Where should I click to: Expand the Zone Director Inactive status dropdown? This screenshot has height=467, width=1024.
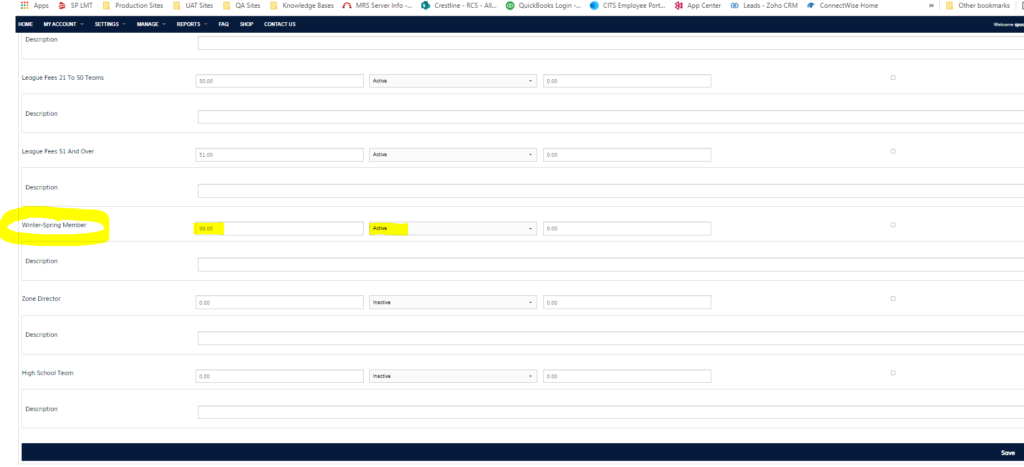tap(452, 302)
